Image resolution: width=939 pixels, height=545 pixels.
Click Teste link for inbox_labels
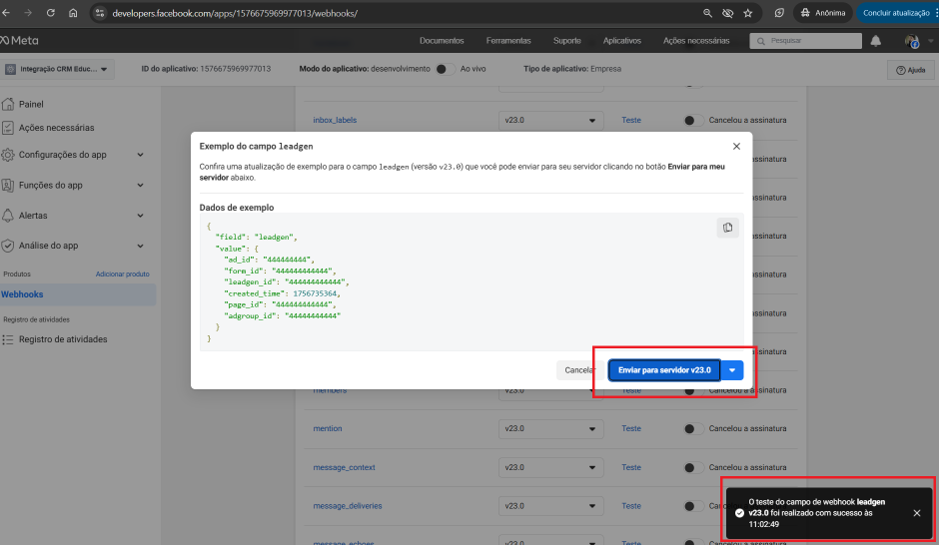pos(631,120)
